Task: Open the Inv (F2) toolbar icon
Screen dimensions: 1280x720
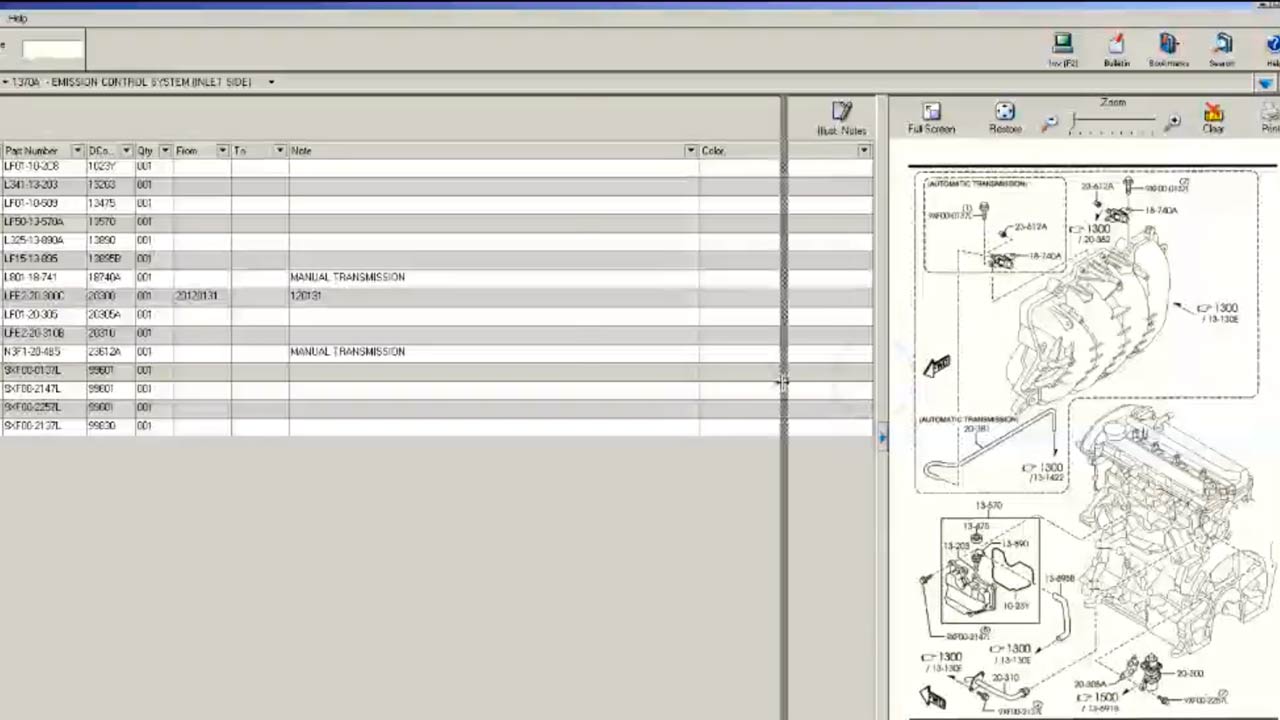Action: [x=1062, y=49]
